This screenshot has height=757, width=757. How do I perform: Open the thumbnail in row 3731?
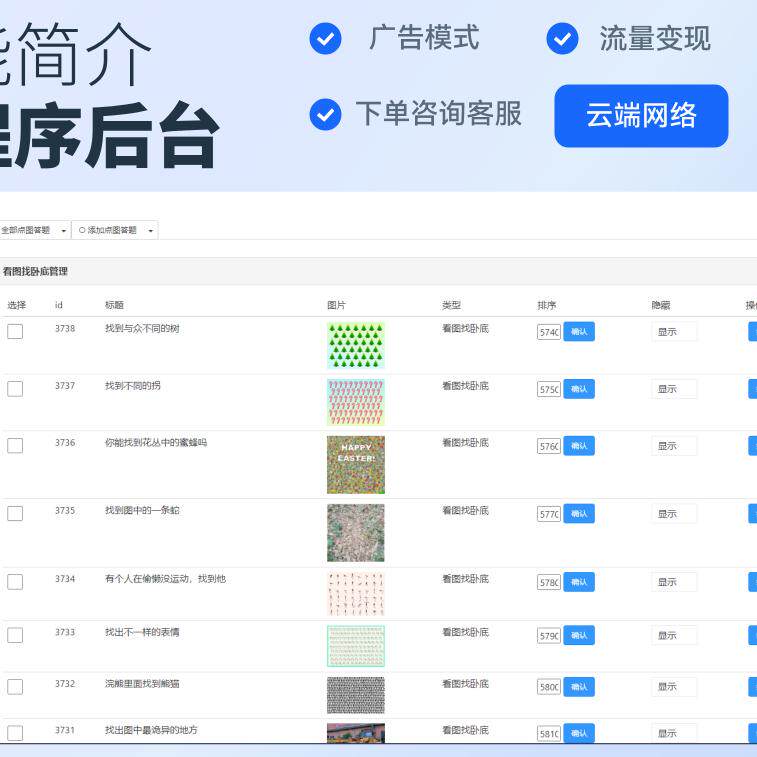pos(356,733)
